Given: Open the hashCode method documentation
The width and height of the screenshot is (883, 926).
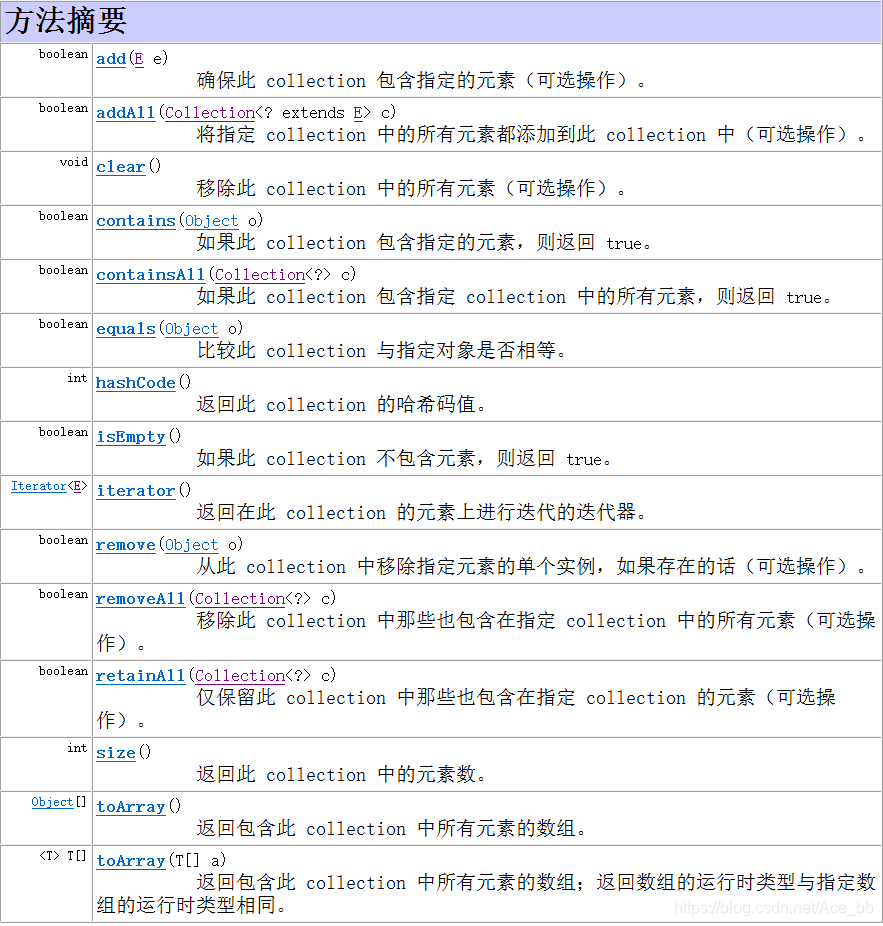Looking at the screenshot, I should [x=135, y=383].
